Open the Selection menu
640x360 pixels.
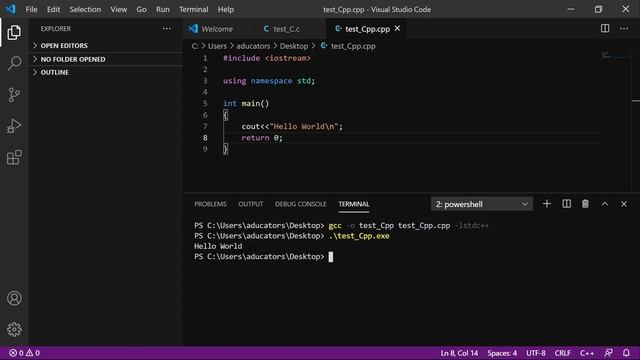tap(85, 9)
